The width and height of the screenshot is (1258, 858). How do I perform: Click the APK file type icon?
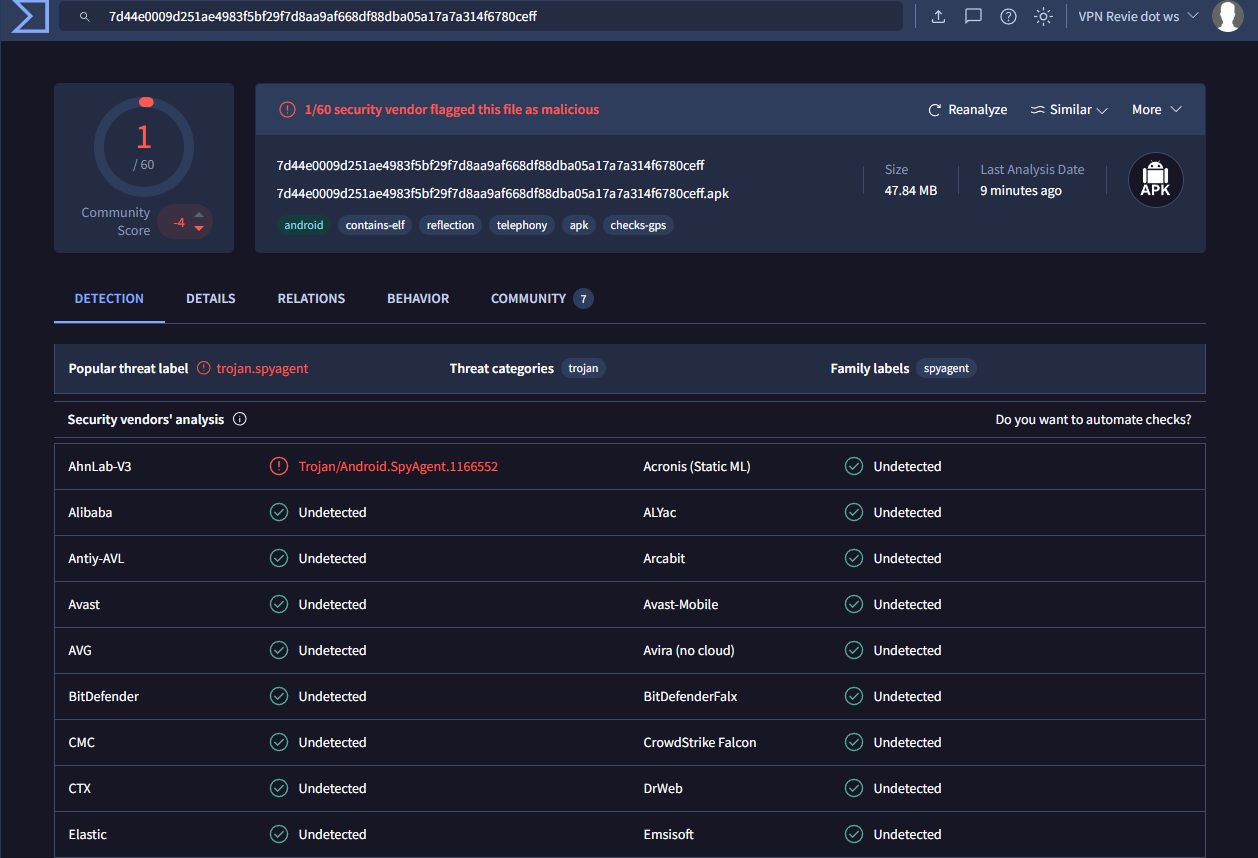pyautogui.click(x=1156, y=180)
